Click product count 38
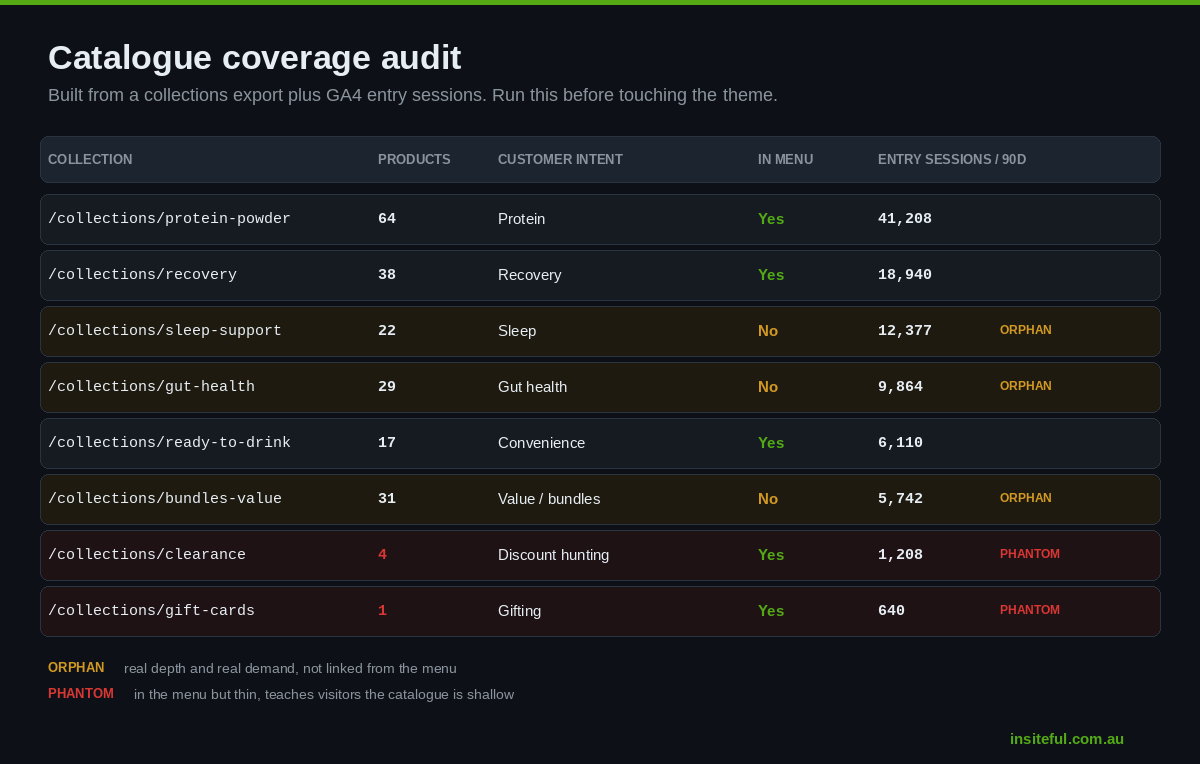 coord(387,275)
